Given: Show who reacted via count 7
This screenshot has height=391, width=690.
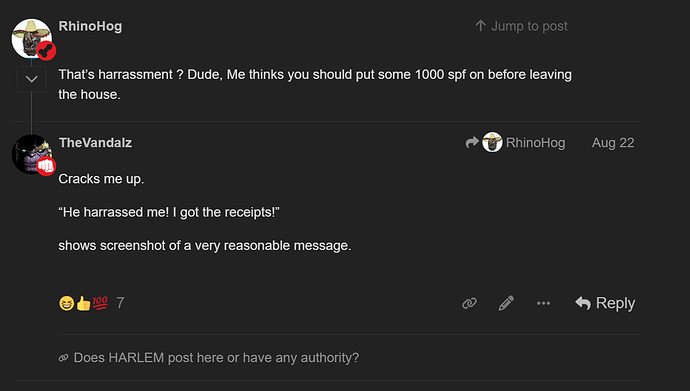Looking at the screenshot, I should (x=120, y=303).
